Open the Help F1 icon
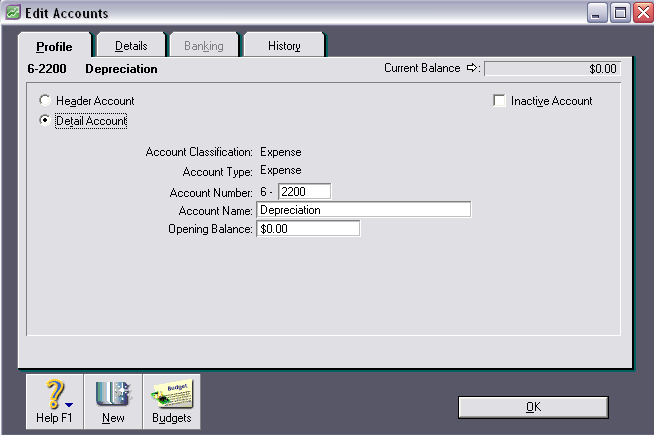654x435 pixels. click(x=55, y=401)
